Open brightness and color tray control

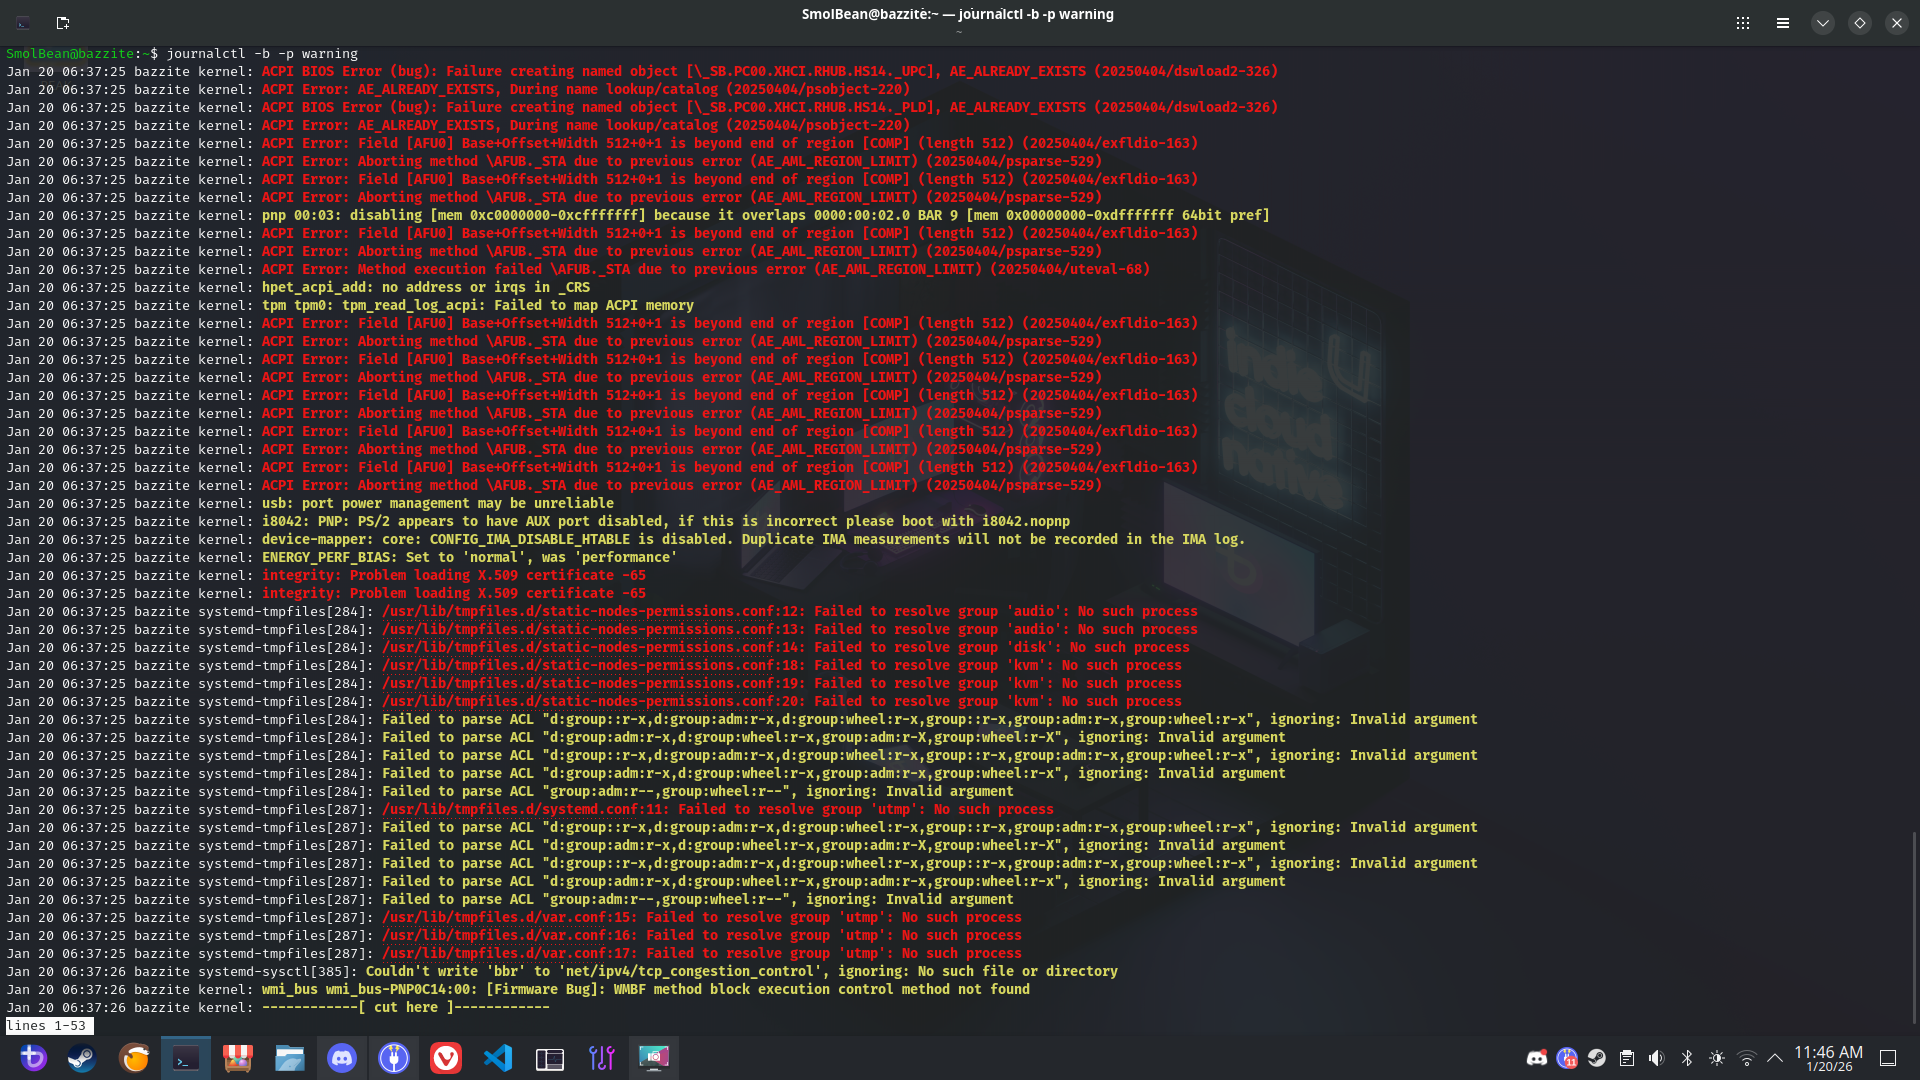click(x=1717, y=1058)
